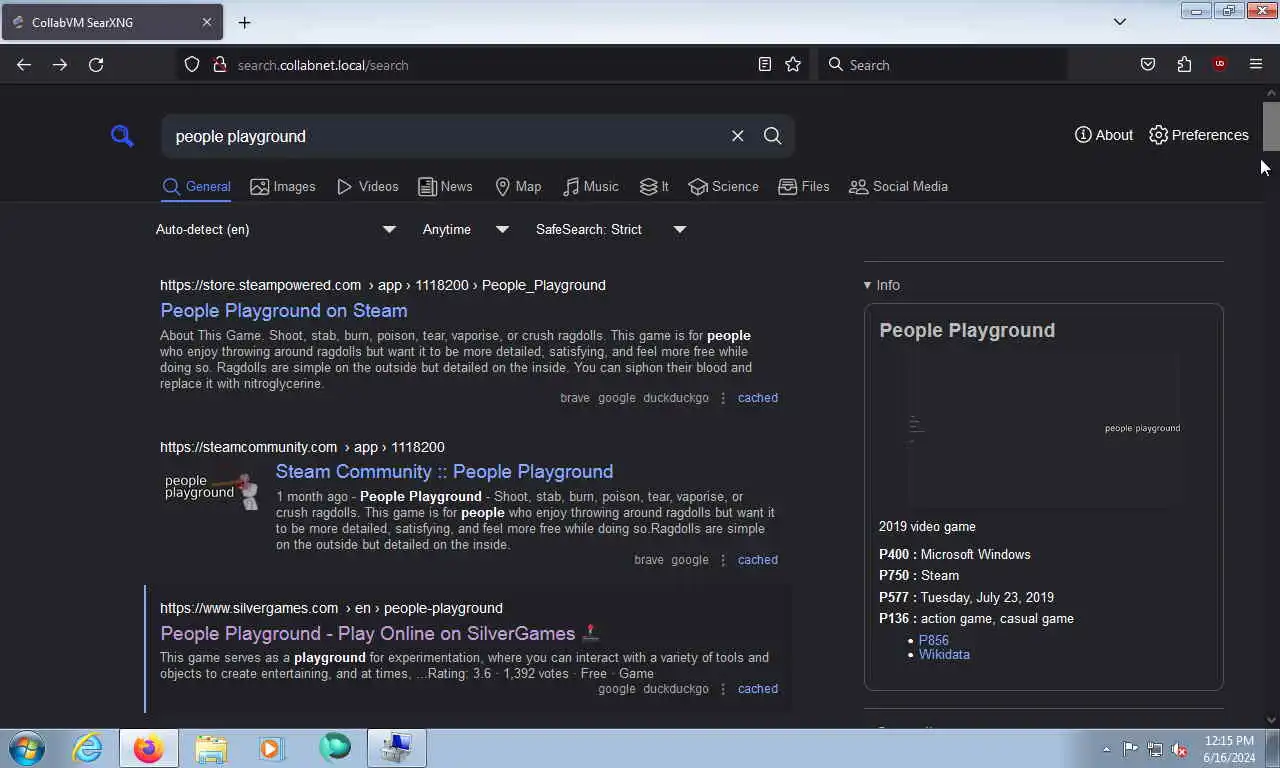Open the It search category
Screen dimensions: 1280x768
[x=654, y=186]
